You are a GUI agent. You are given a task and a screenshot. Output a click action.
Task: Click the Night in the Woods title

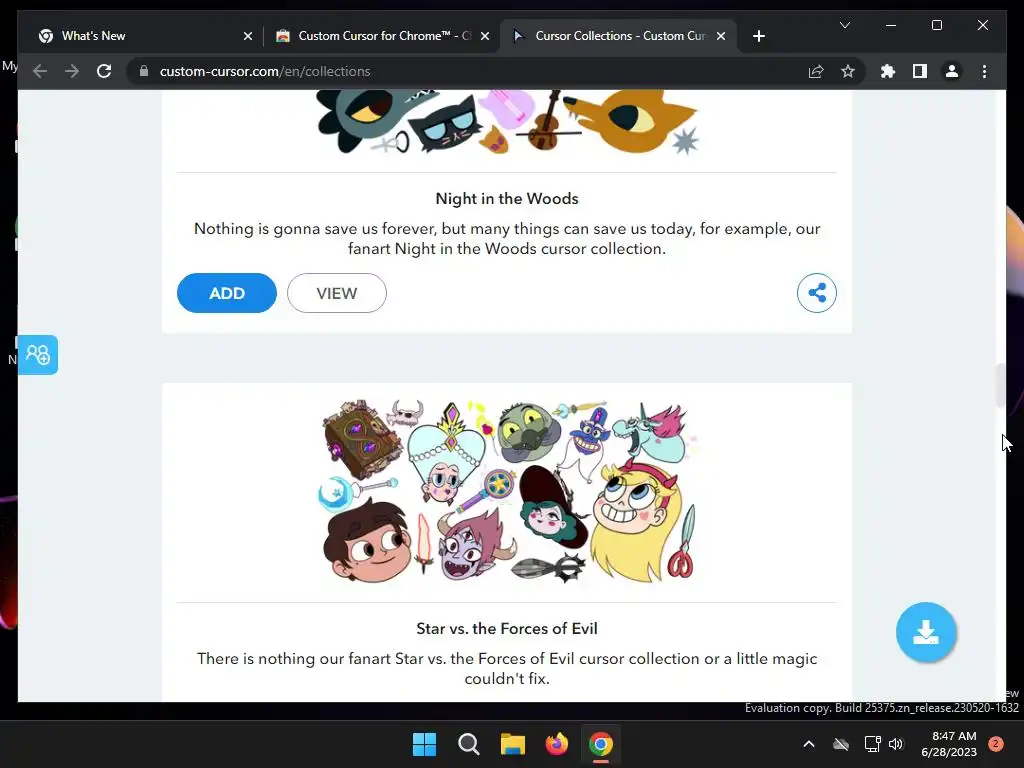[507, 199]
